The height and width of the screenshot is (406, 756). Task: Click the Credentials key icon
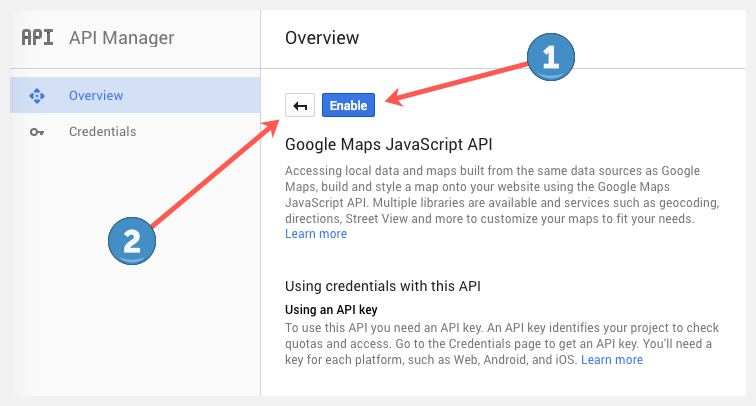38,132
